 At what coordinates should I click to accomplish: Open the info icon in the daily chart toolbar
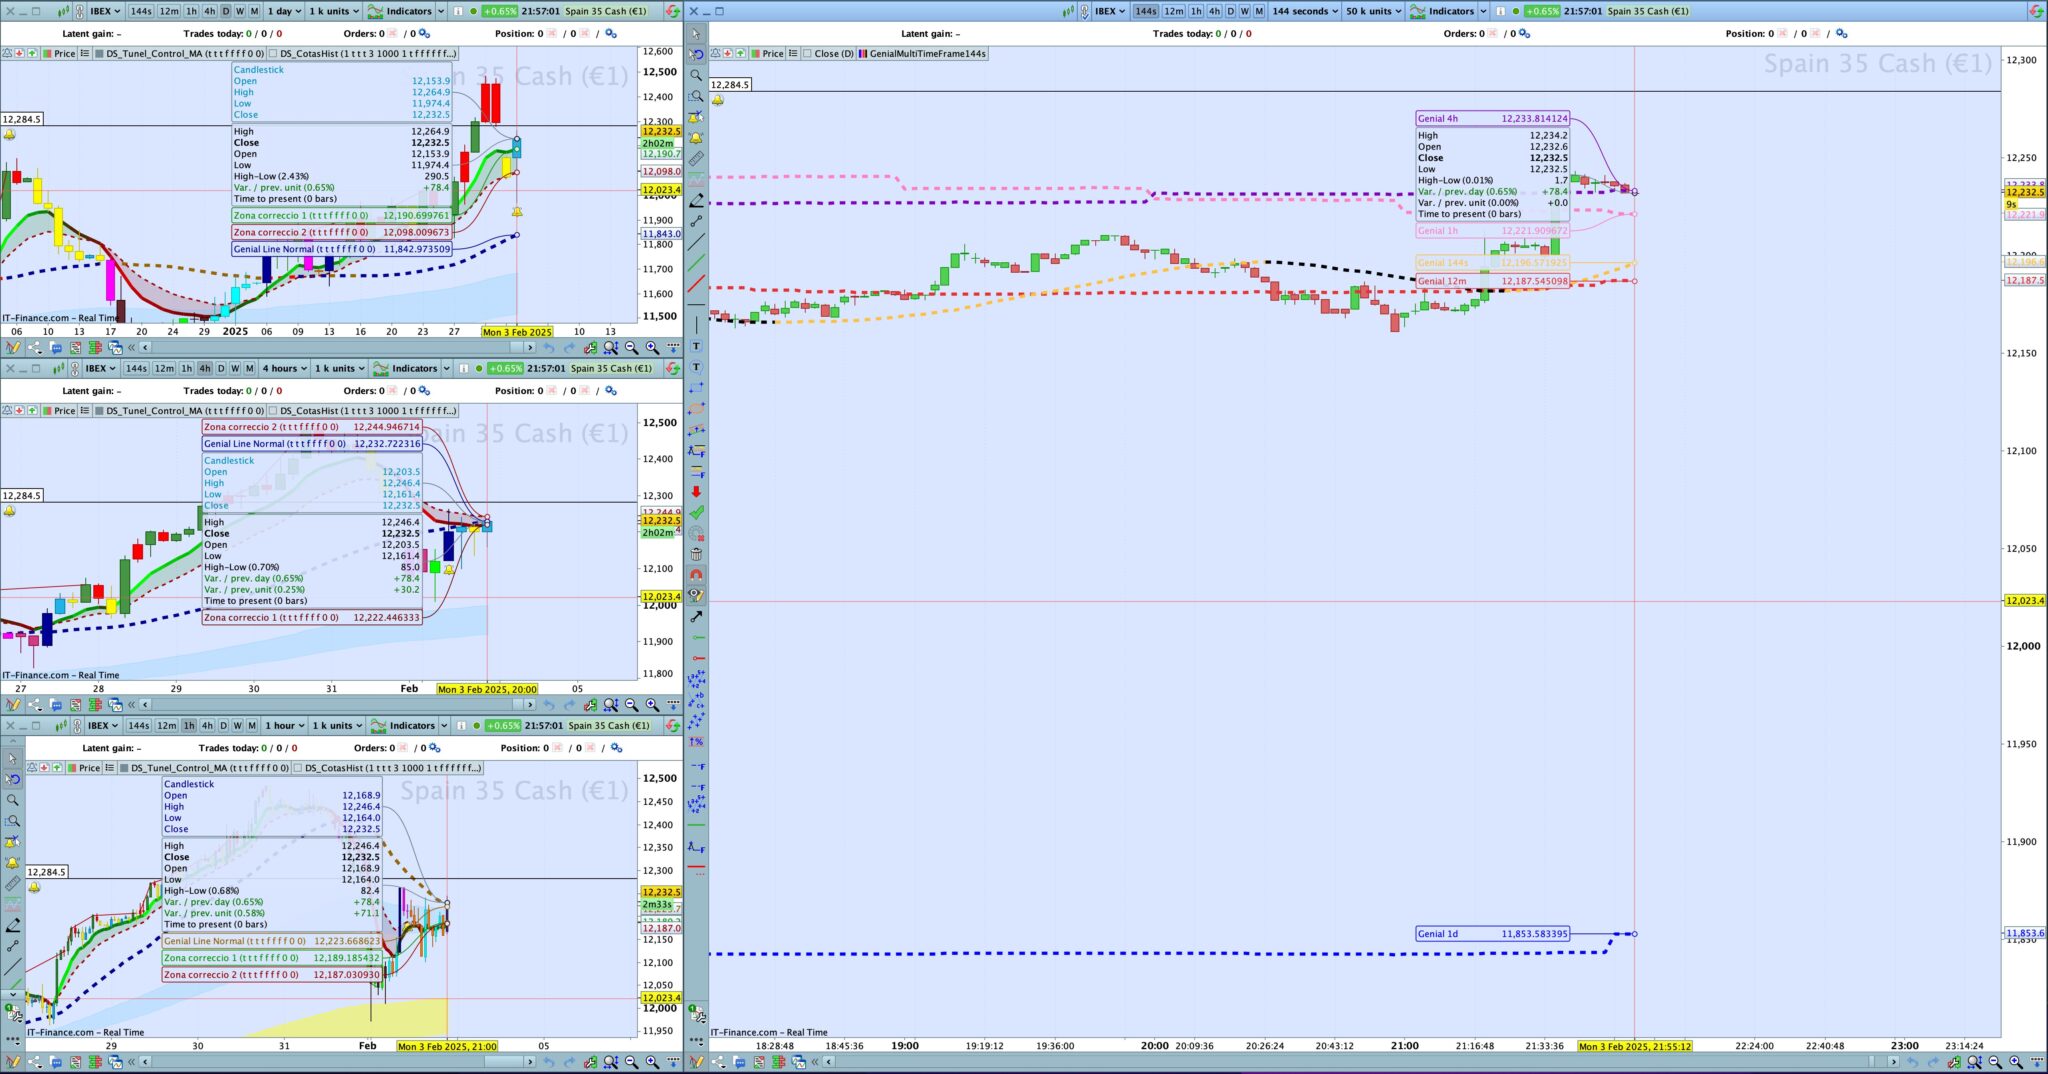click(458, 11)
